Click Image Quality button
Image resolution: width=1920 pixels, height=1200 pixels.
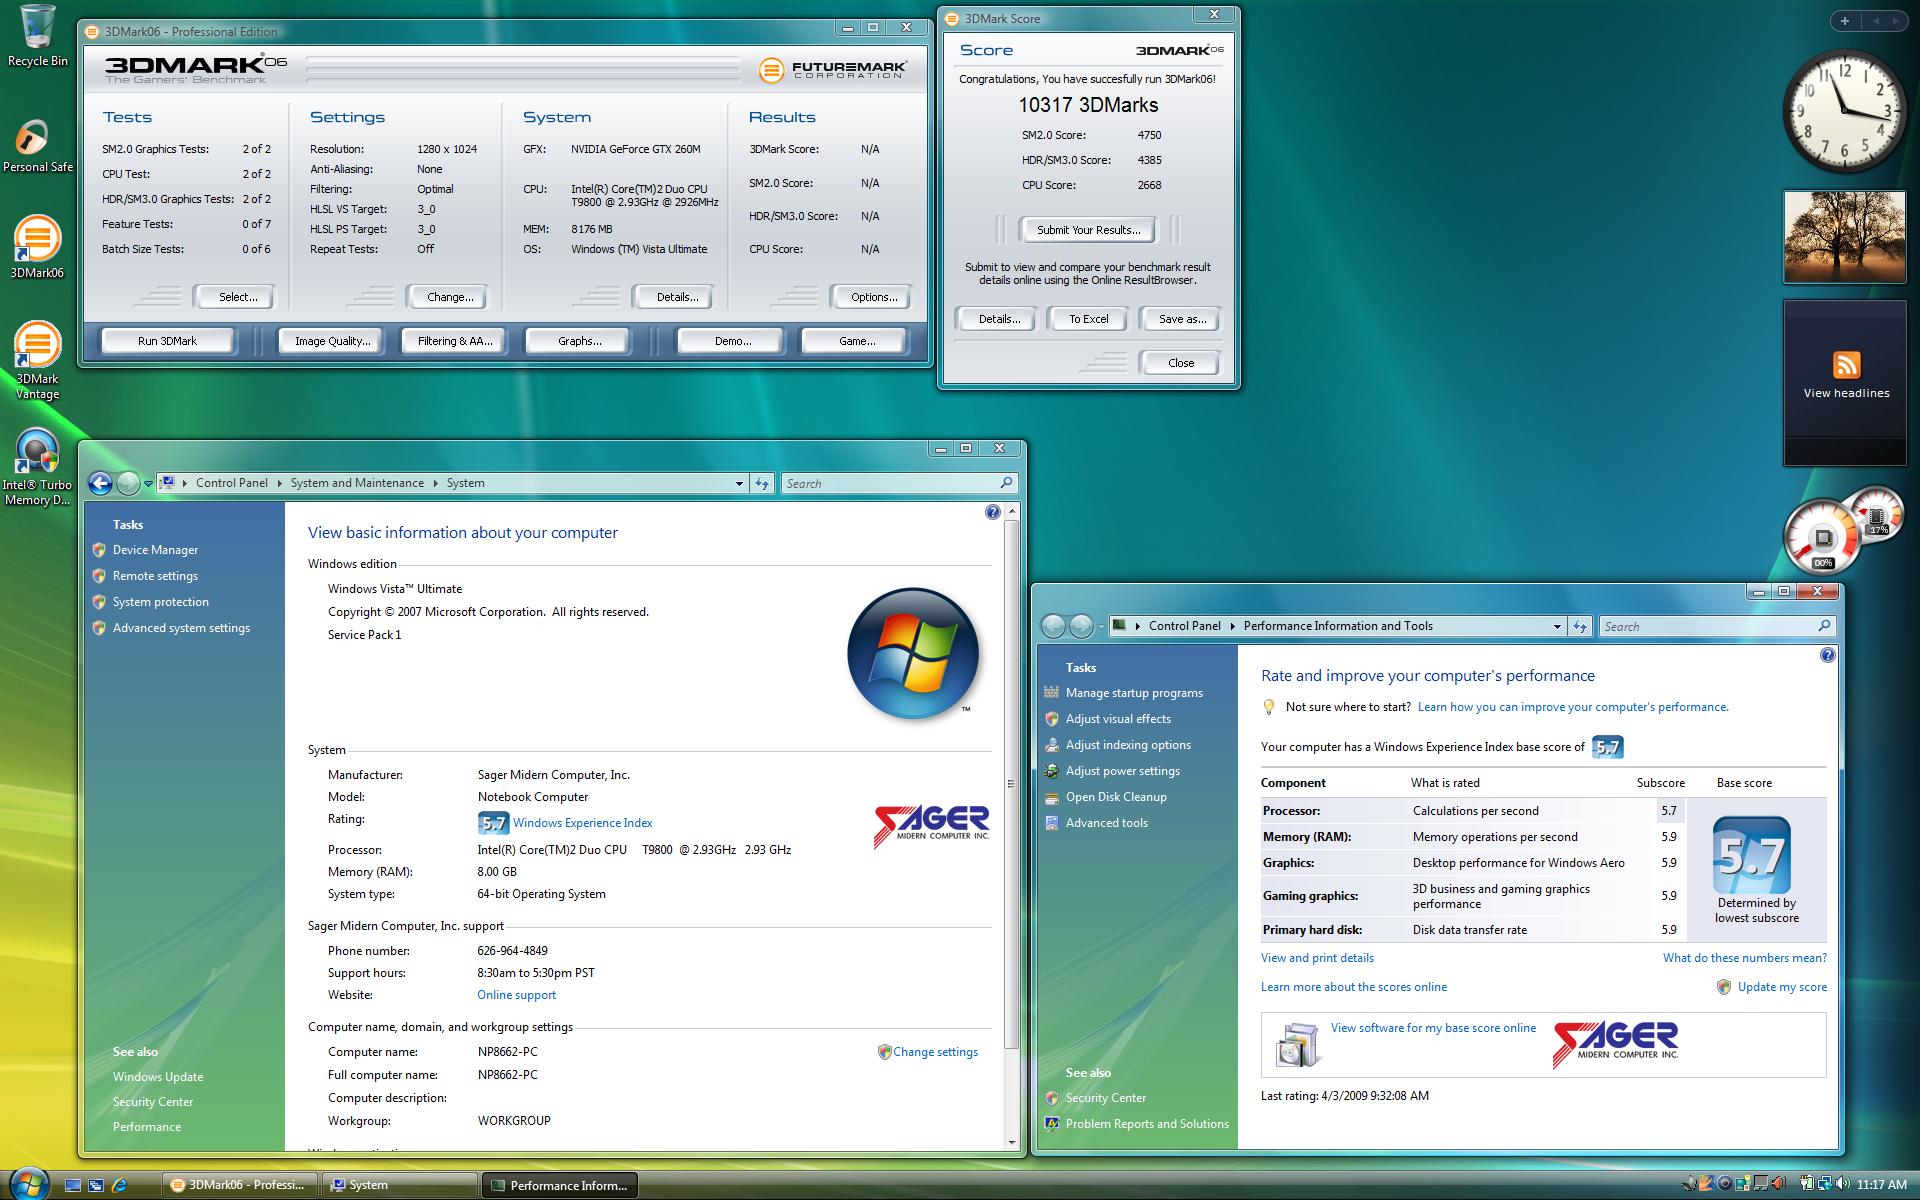[332, 341]
